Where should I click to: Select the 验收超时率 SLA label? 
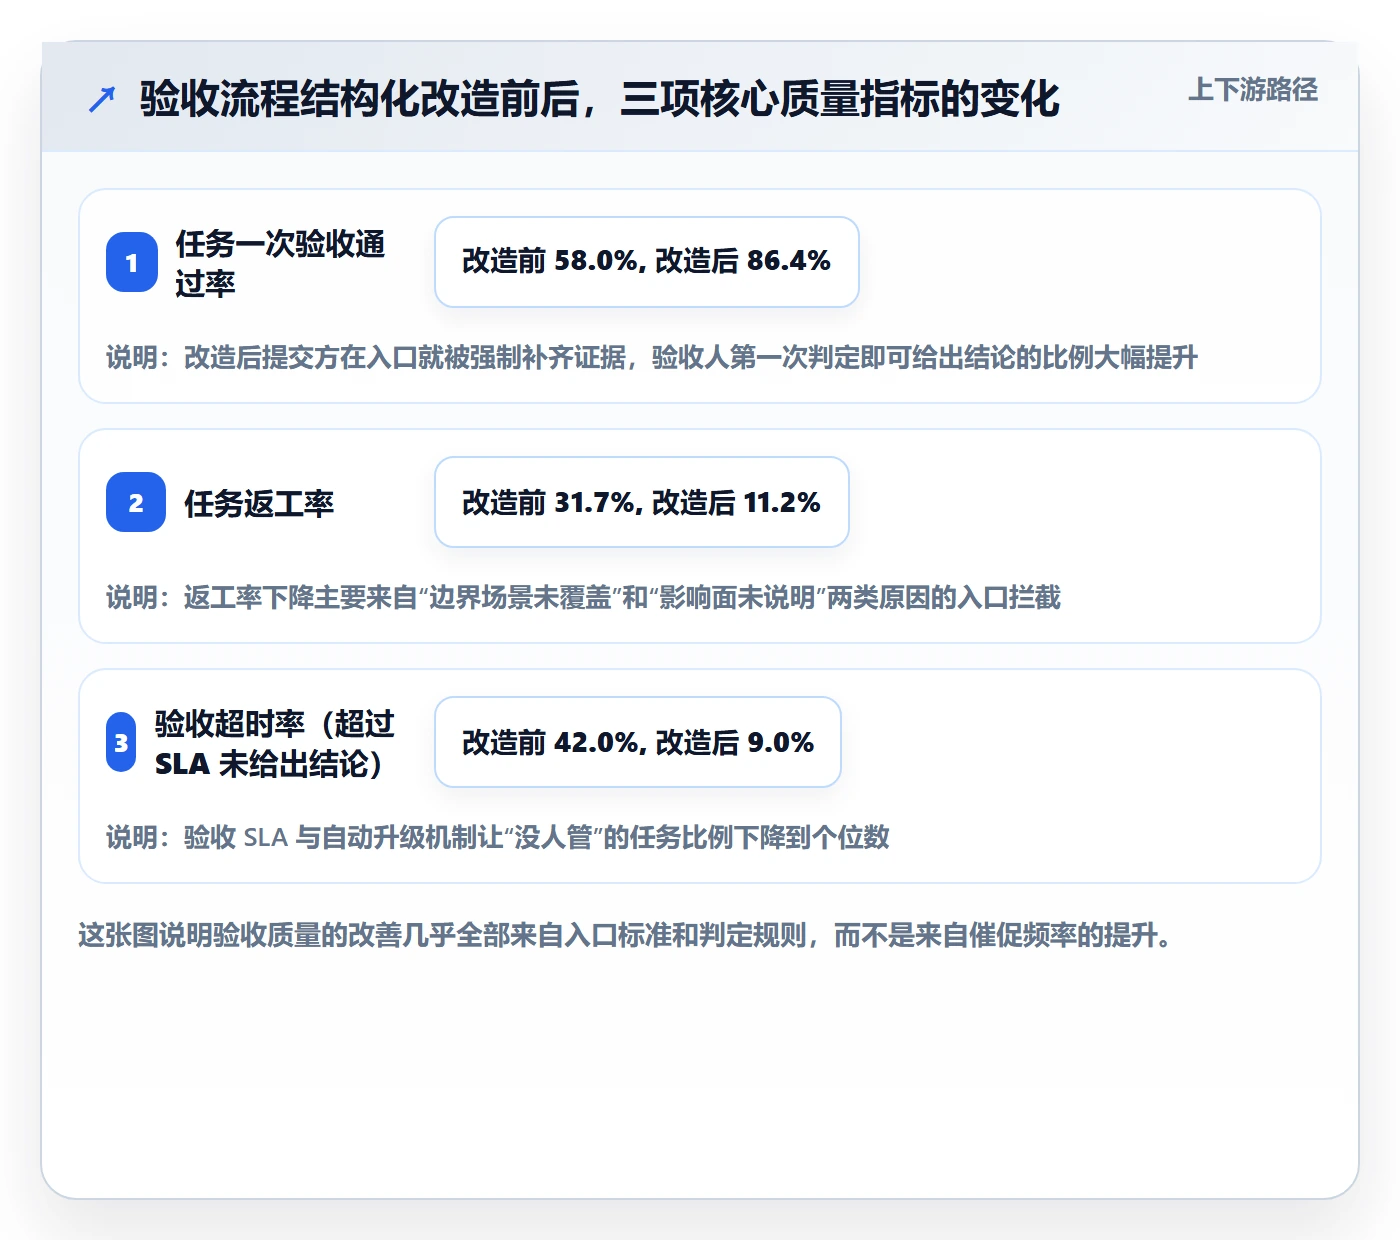[x=275, y=743]
